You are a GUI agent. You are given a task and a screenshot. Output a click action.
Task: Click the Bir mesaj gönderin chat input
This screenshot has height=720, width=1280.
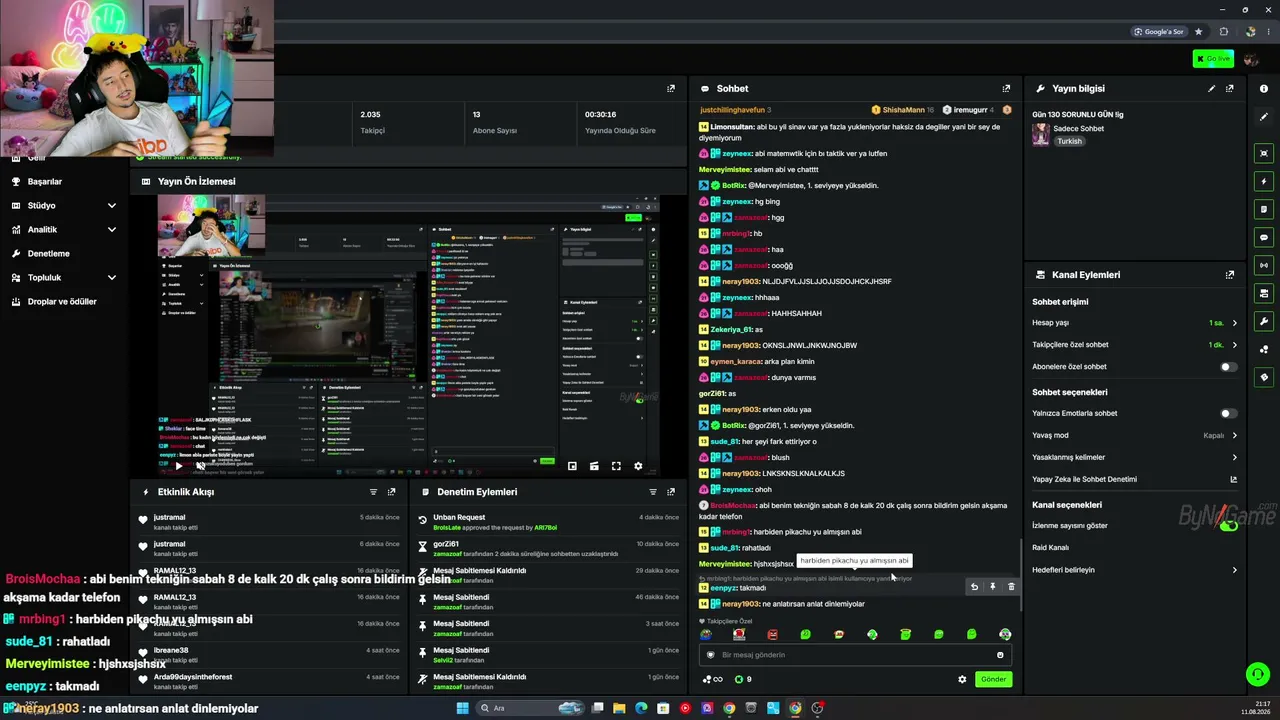pyautogui.click(x=855, y=655)
